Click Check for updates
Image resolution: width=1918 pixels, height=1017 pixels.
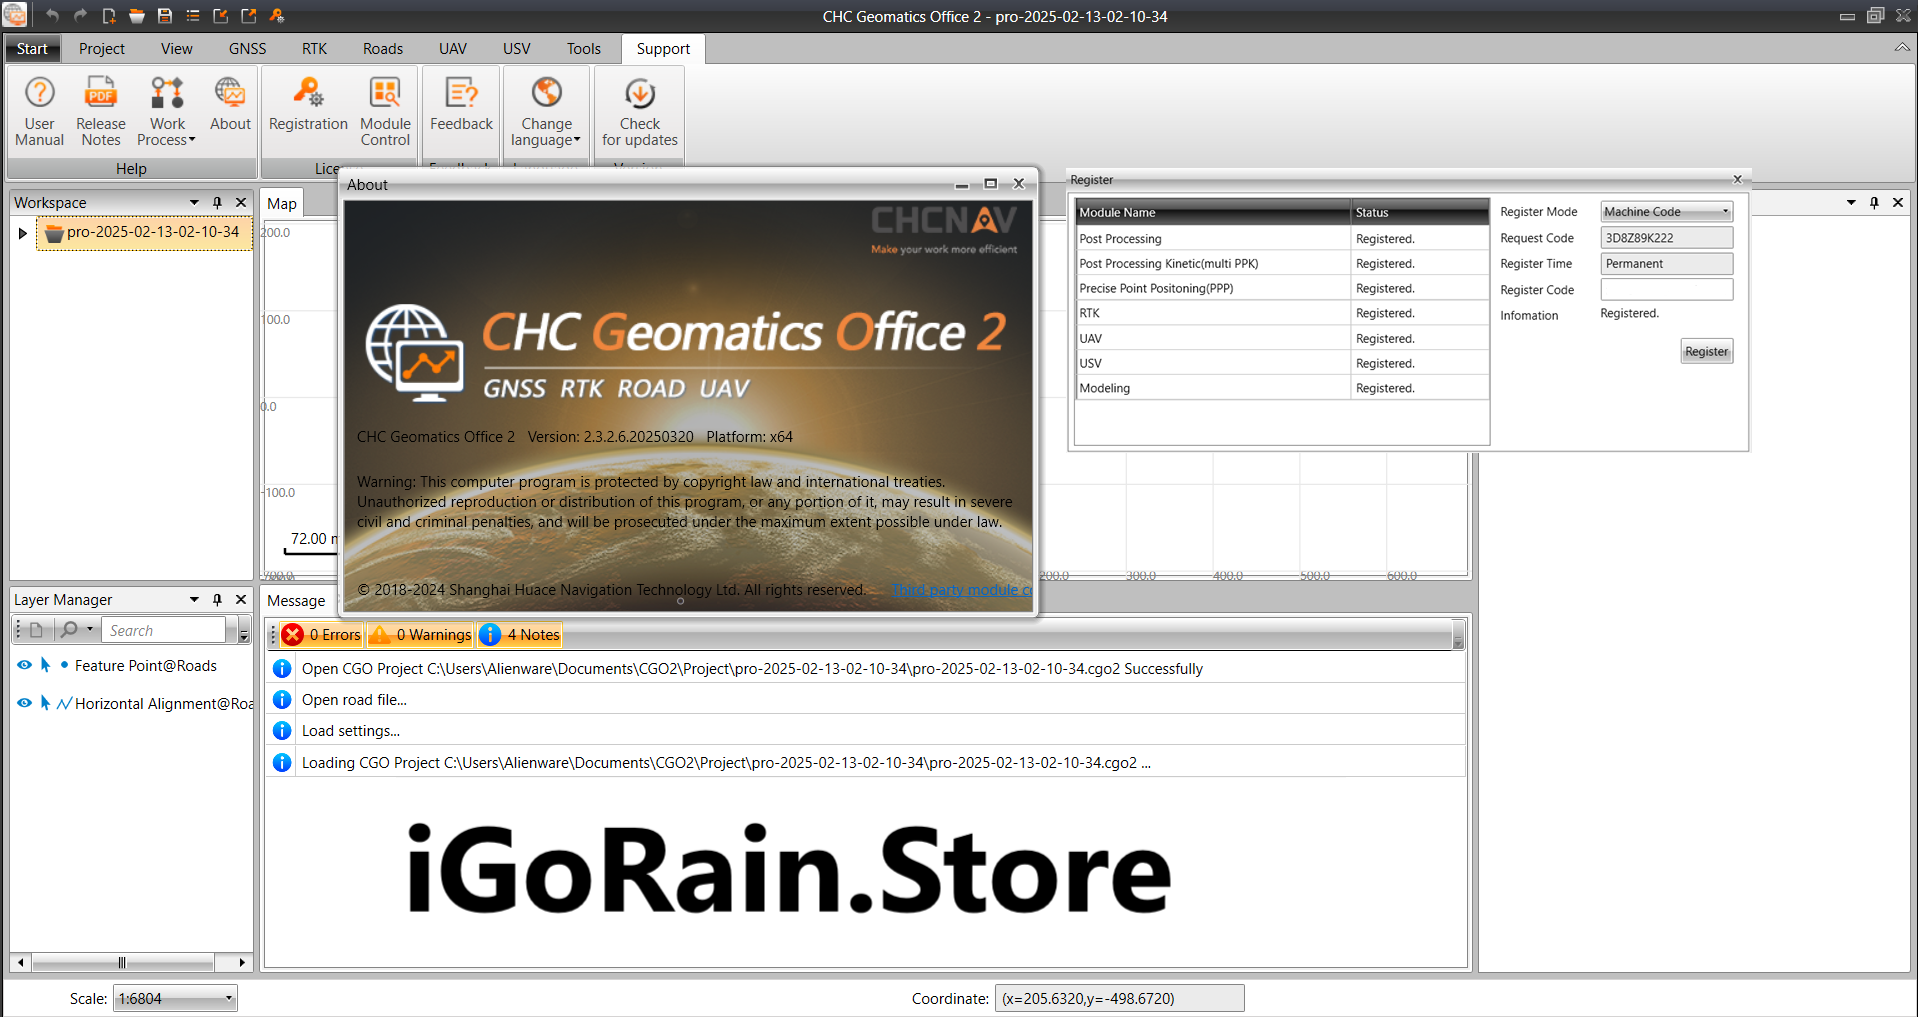tap(639, 111)
